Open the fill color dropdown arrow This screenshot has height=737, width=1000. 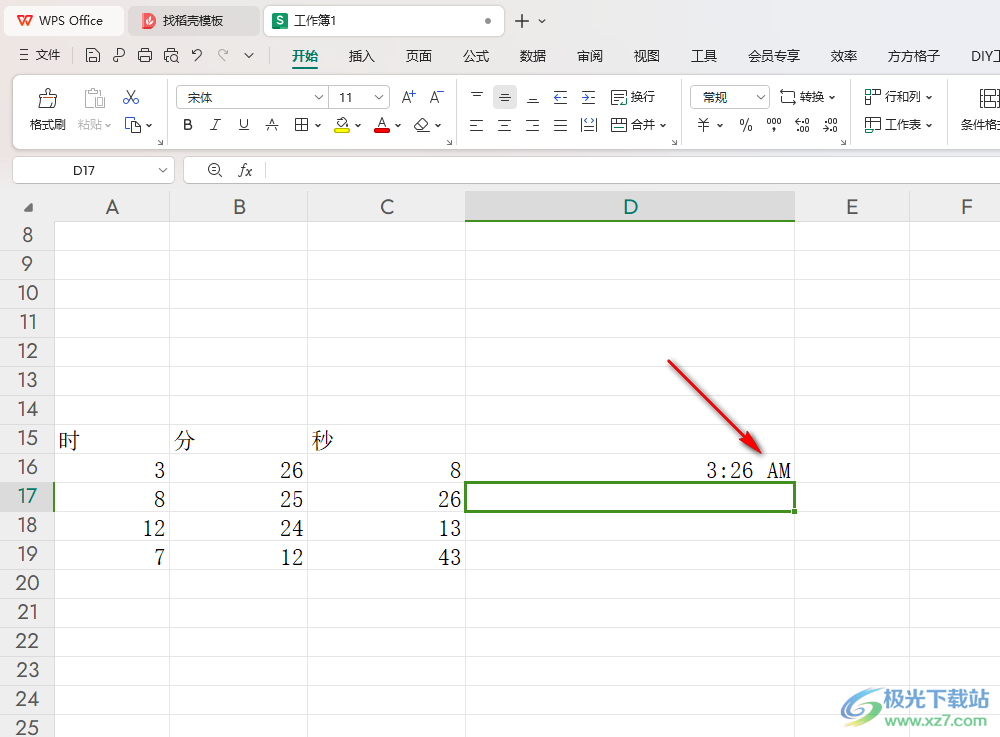pyautogui.click(x=358, y=126)
